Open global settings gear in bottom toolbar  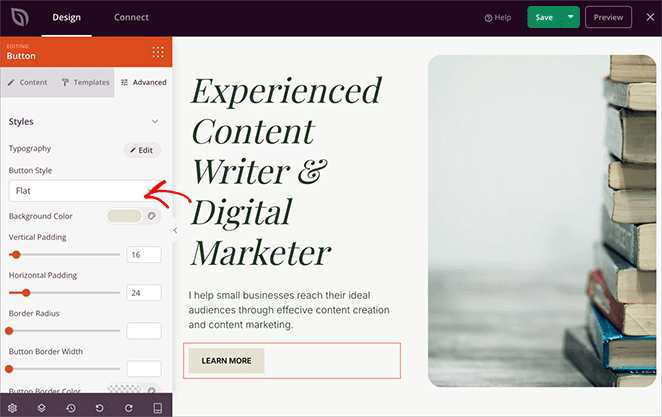(x=12, y=408)
